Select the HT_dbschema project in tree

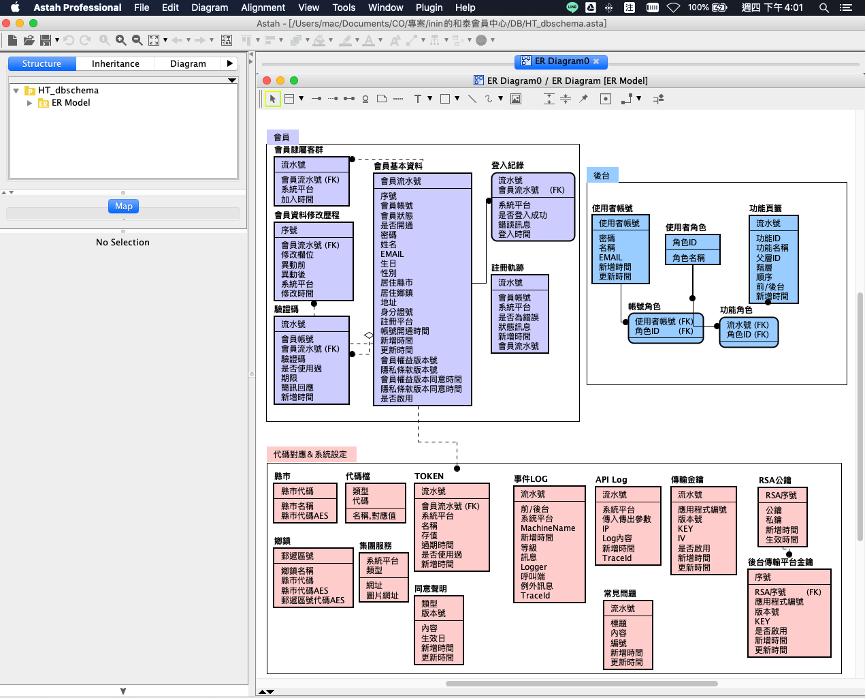tap(68, 91)
